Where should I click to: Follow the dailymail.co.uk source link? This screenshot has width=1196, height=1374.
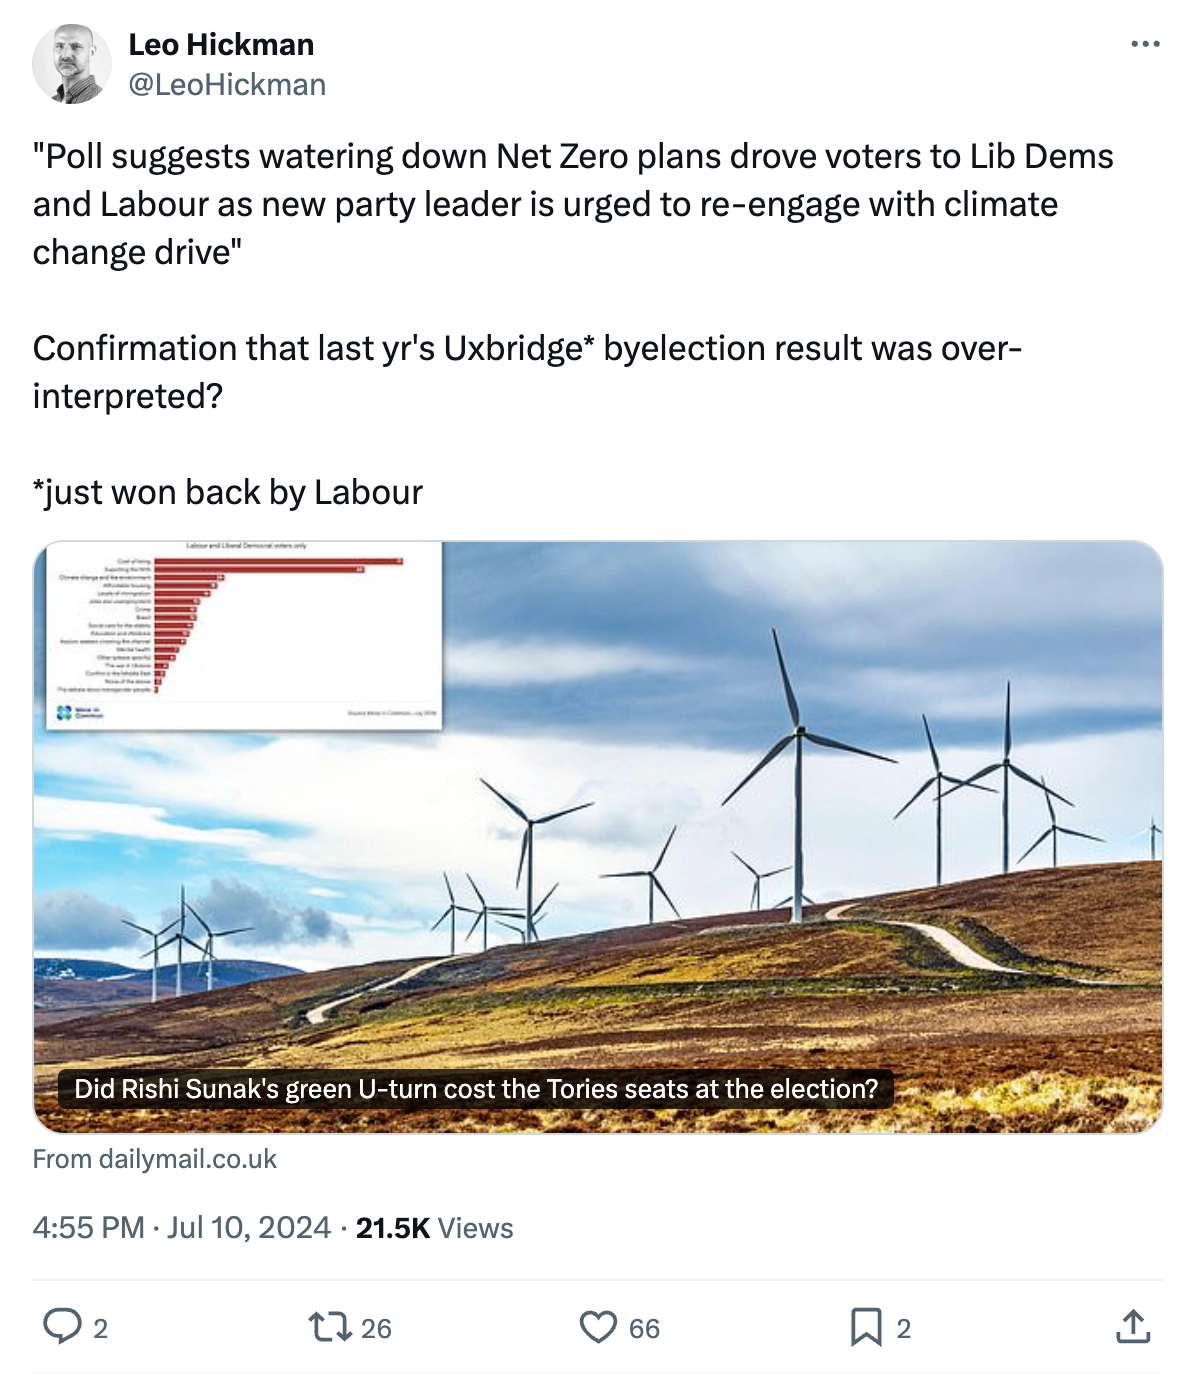click(155, 1159)
